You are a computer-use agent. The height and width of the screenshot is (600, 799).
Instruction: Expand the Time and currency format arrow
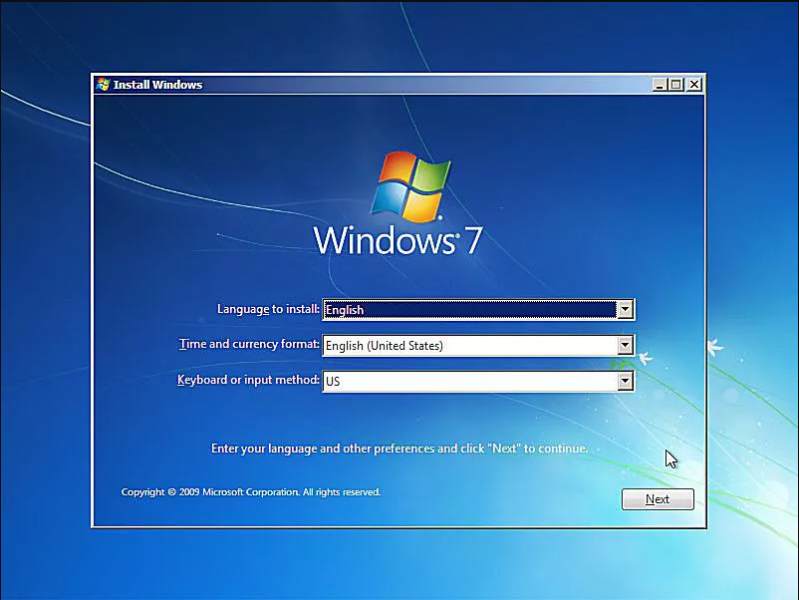click(625, 346)
